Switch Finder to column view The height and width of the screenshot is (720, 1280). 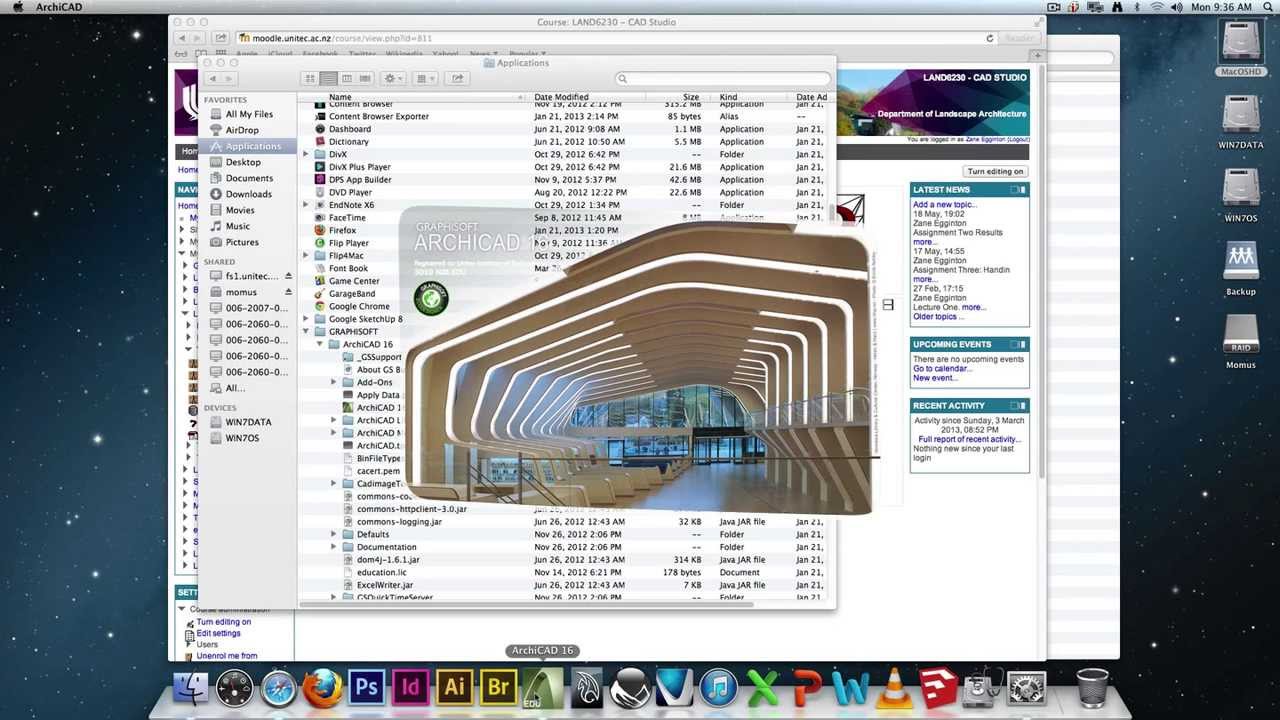(x=347, y=78)
